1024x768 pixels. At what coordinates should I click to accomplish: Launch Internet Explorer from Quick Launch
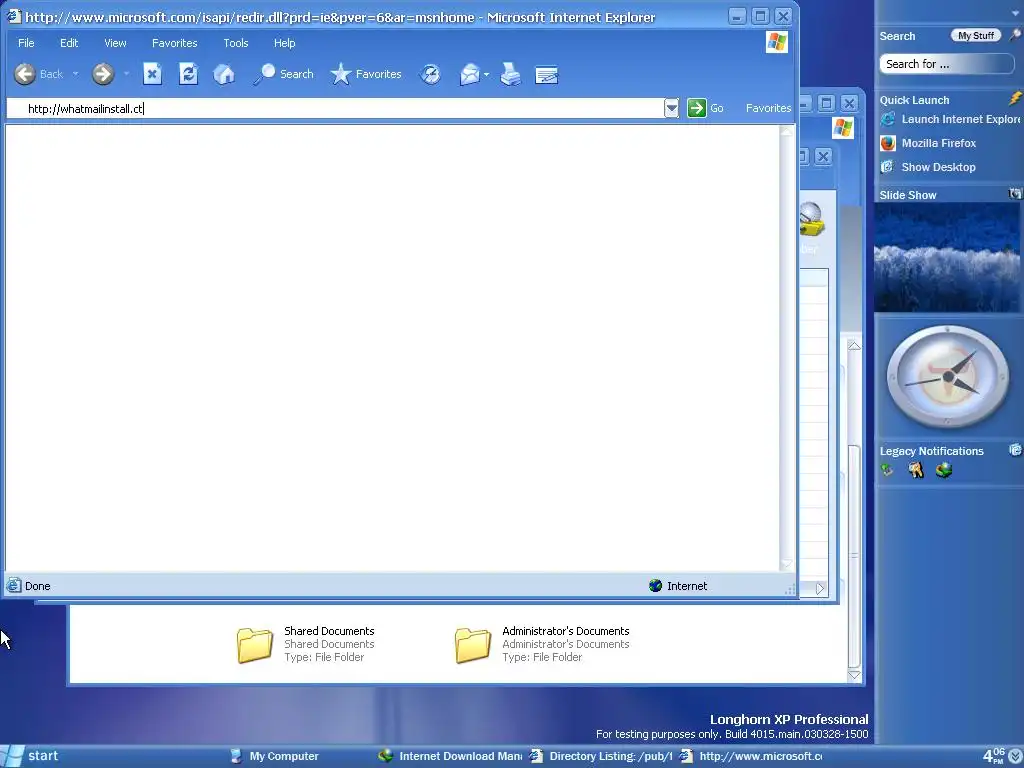[x=959, y=120]
